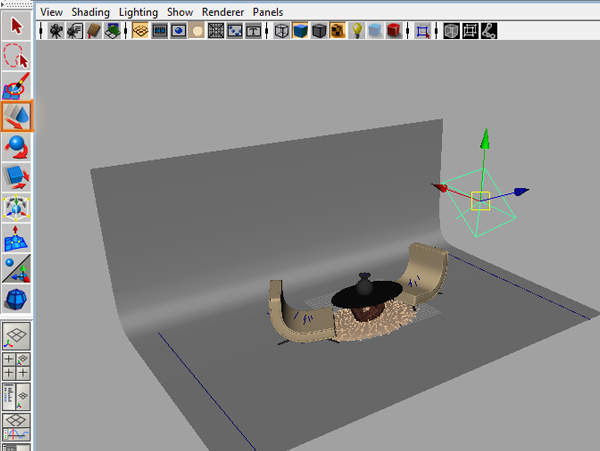Activate the Rotate tool
This screenshot has width=600, height=451.
tap(16, 147)
